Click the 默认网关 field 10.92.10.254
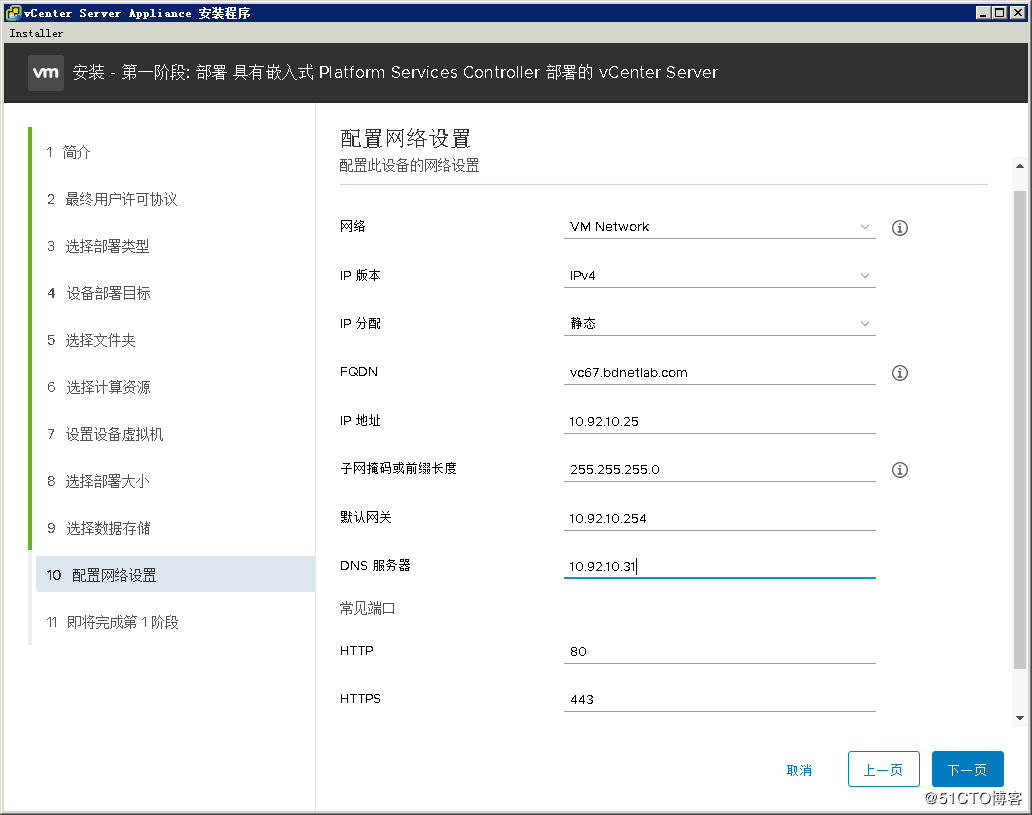This screenshot has height=815, width=1032. [x=719, y=518]
